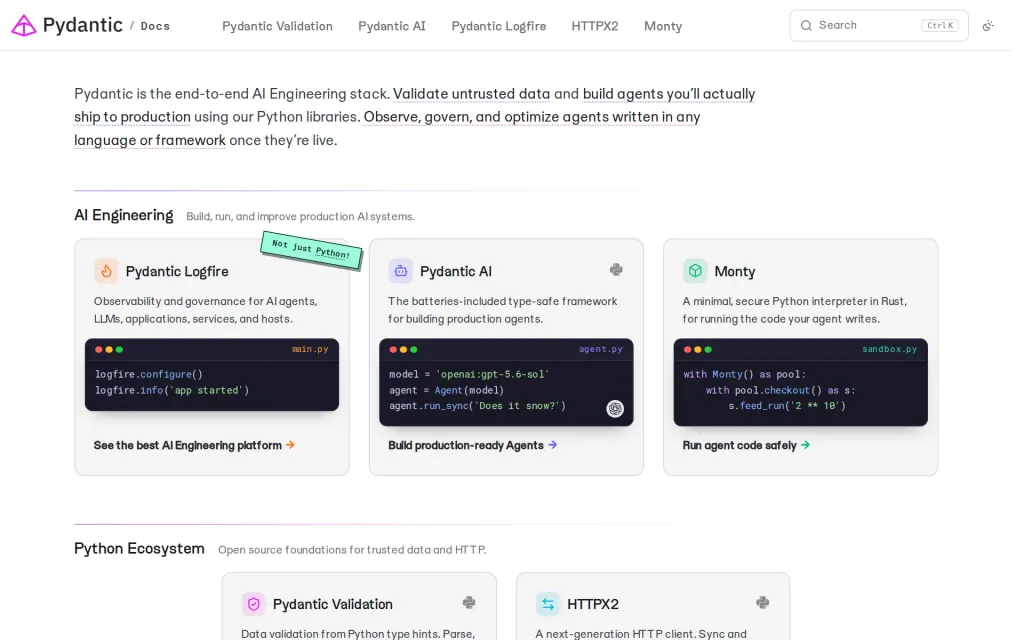
Task: Click the Ctrl K shortcut badge
Action: click(940, 25)
